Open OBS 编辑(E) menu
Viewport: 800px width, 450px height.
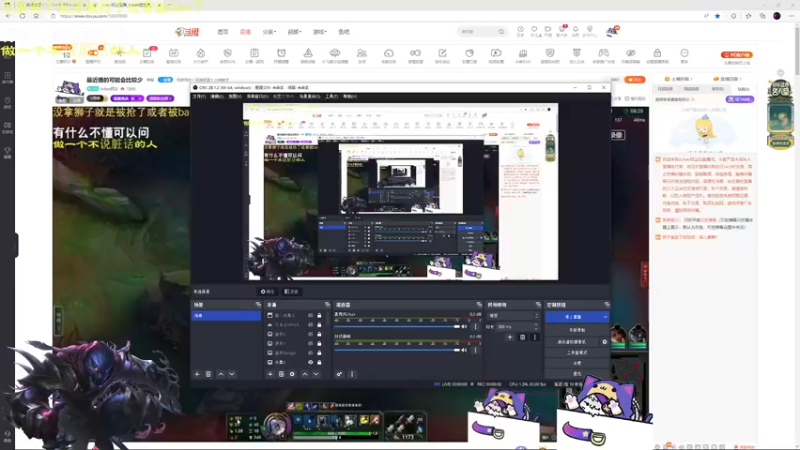coord(217,96)
